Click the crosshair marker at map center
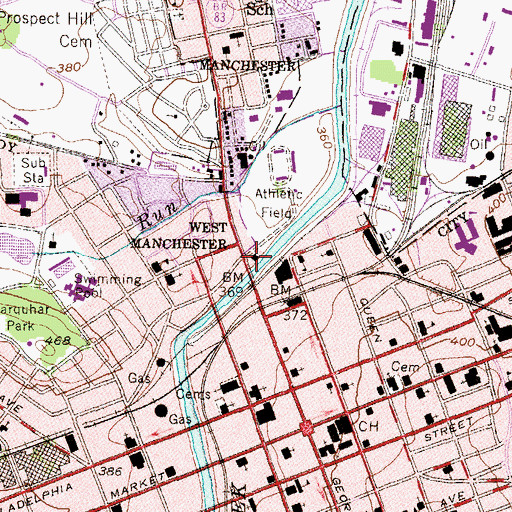Image resolution: width=512 pixels, height=512 pixels. (x=256, y=256)
